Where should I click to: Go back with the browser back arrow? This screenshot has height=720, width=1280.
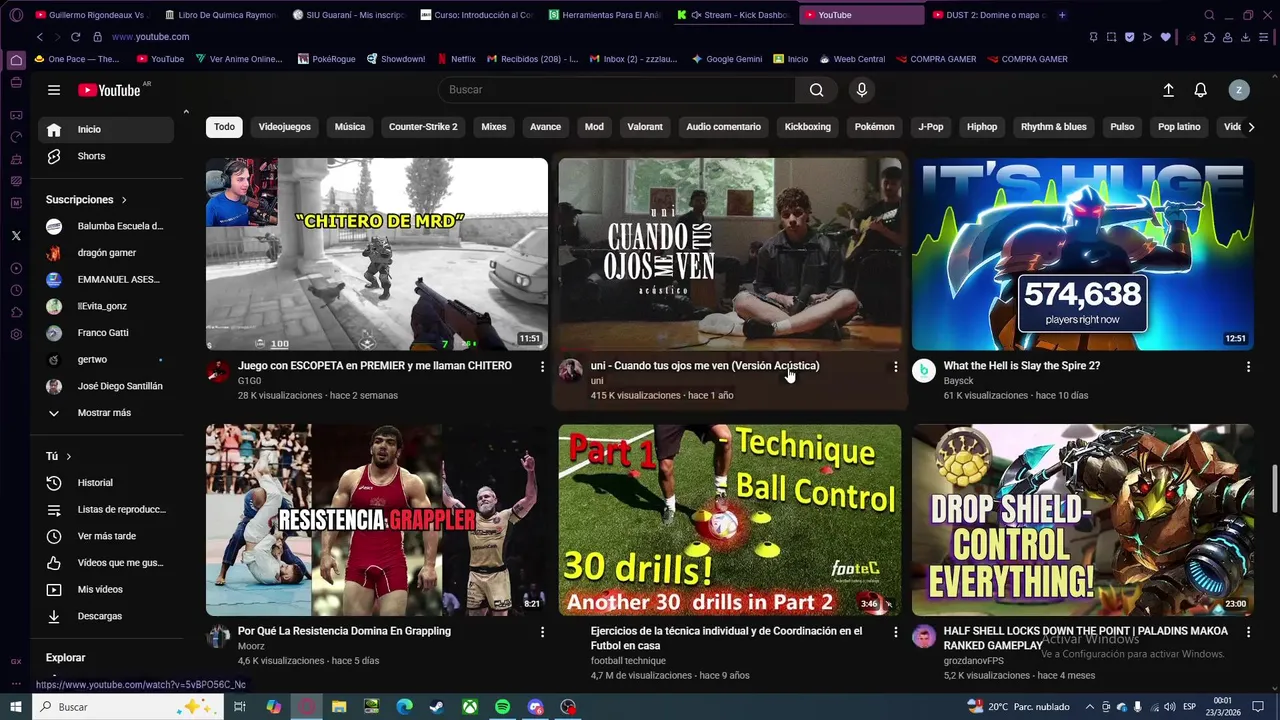[39, 37]
